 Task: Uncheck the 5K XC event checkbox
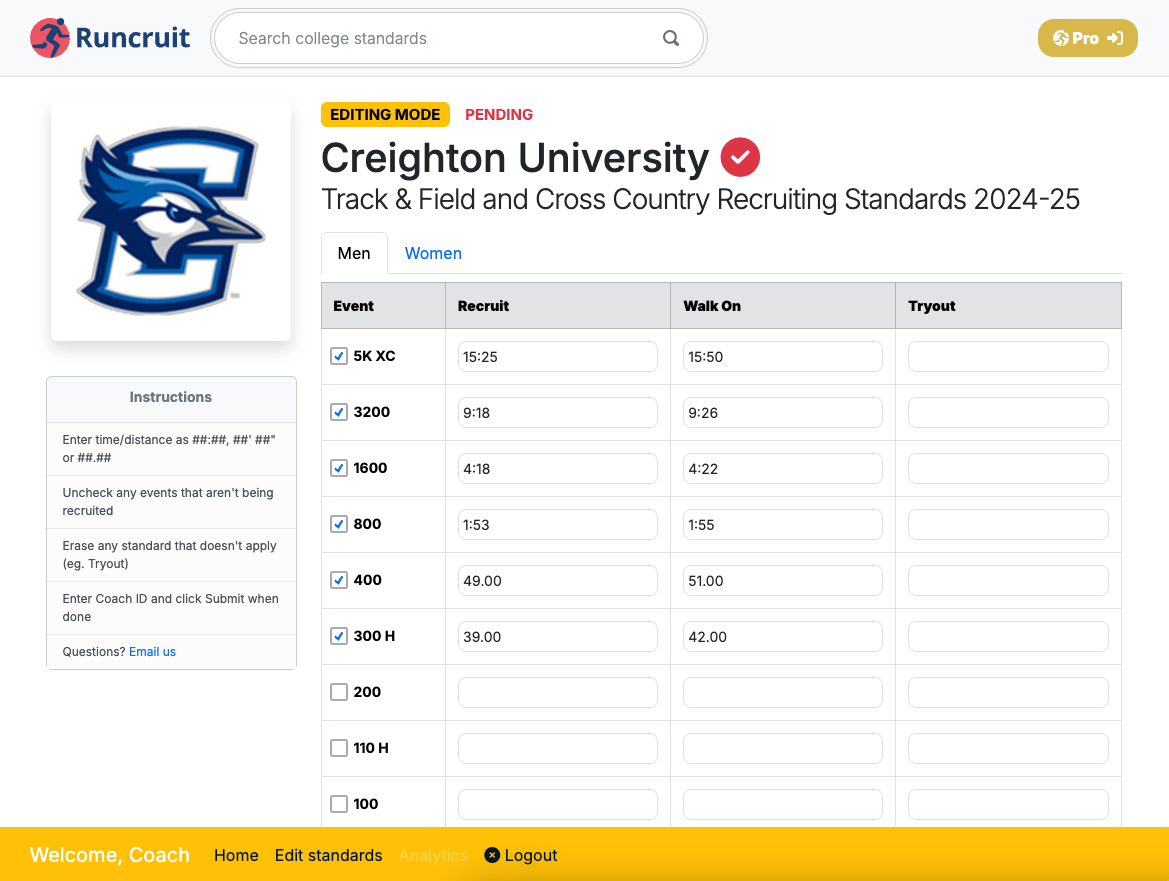point(339,356)
